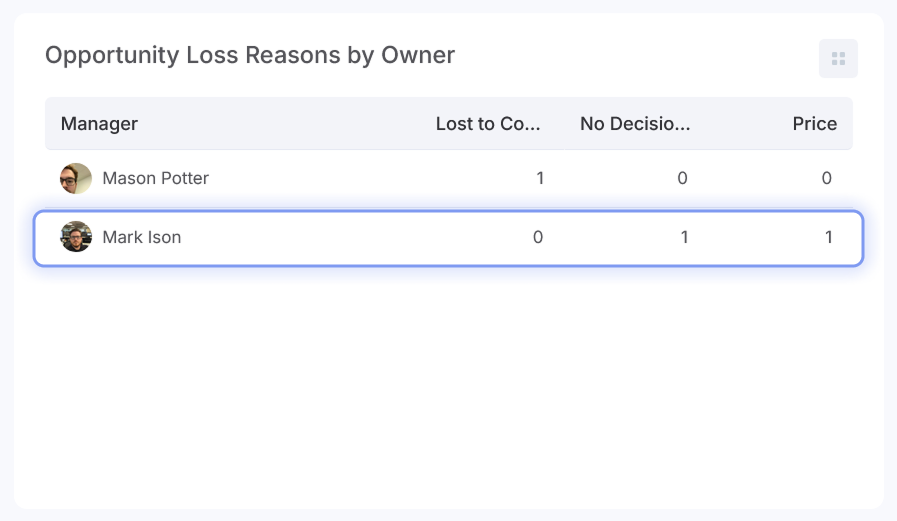Click the grid view icon button
The image size is (897, 521).
coord(838,58)
